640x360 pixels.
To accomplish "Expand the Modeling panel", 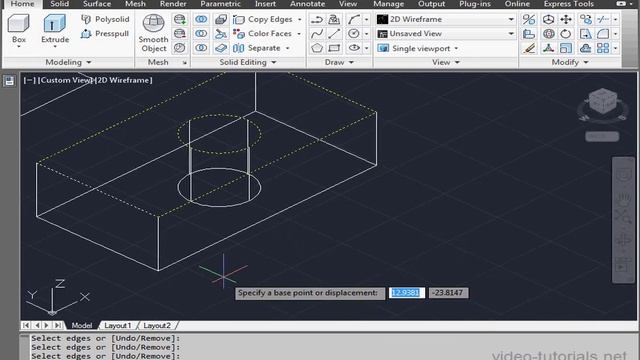I will (68, 62).
